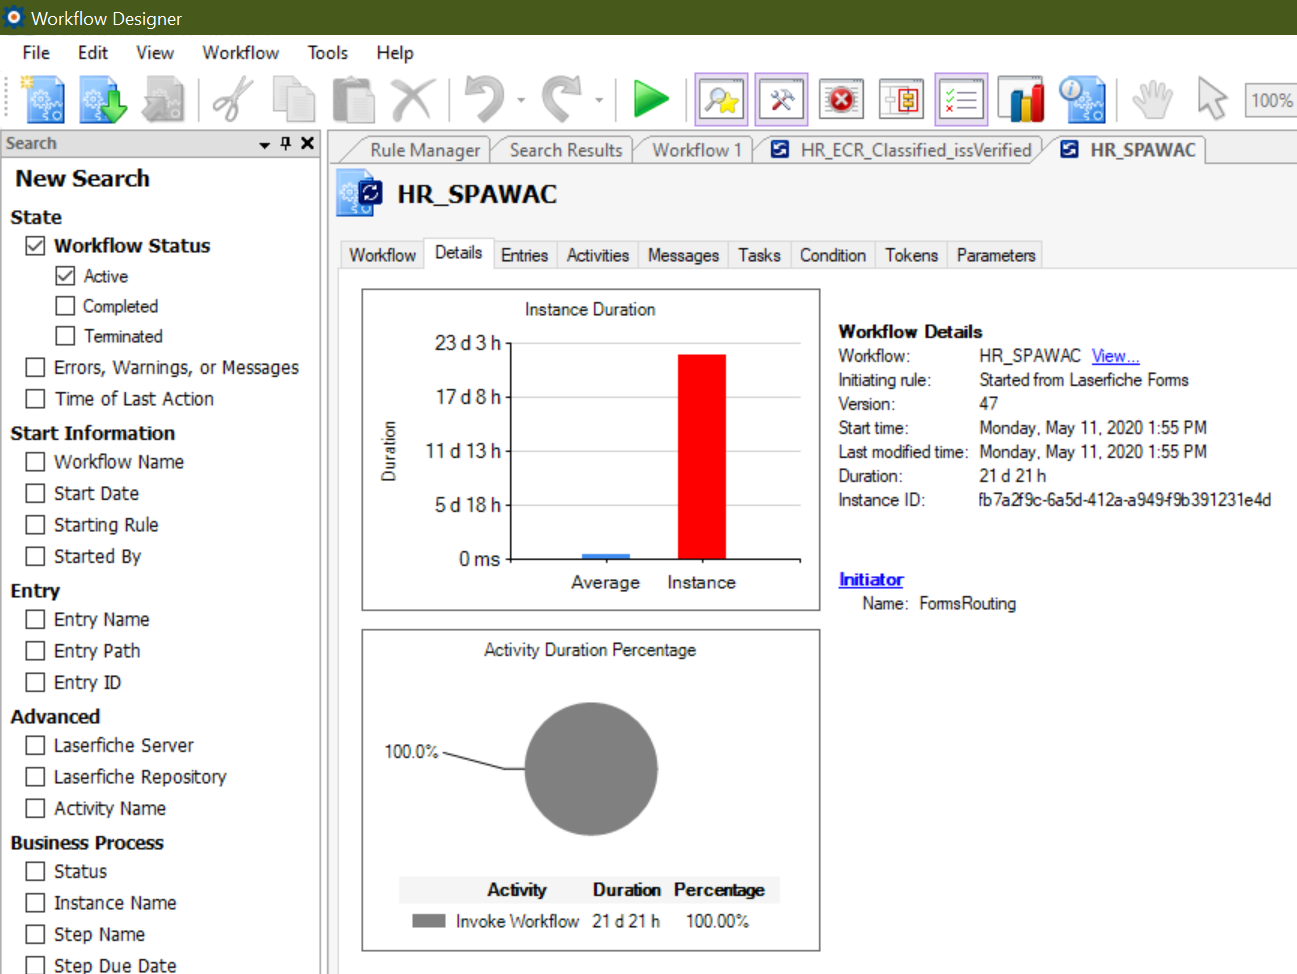The width and height of the screenshot is (1297, 974).
Task: Uncheck the Workflow Status checkbox
Action: [36, 245]
